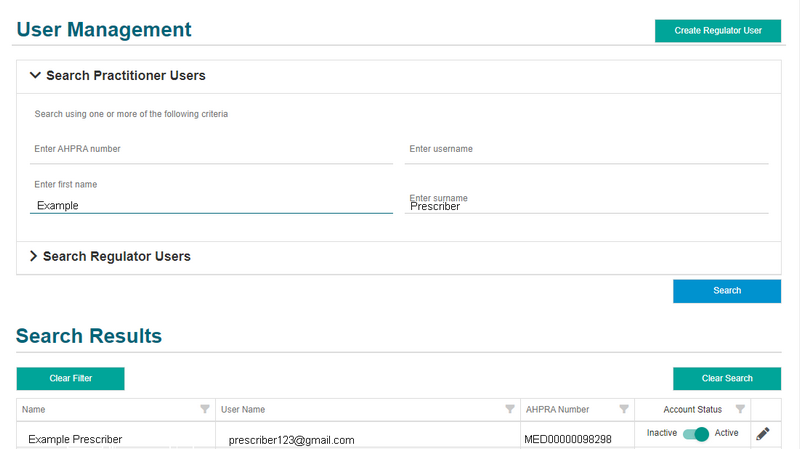Click into the Enter username field
This screenshot has width=800, height=449.
(x=588, y=150)
